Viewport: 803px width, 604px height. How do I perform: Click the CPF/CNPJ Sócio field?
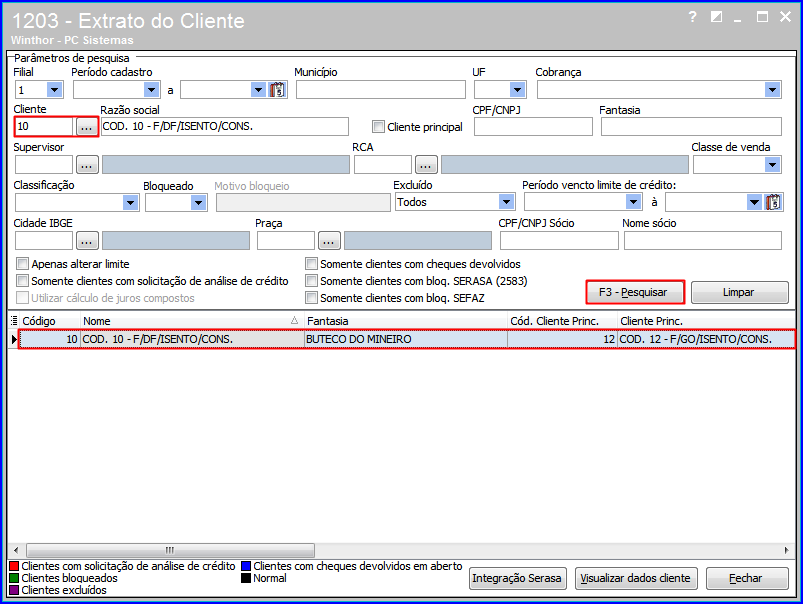click(559, 241)
